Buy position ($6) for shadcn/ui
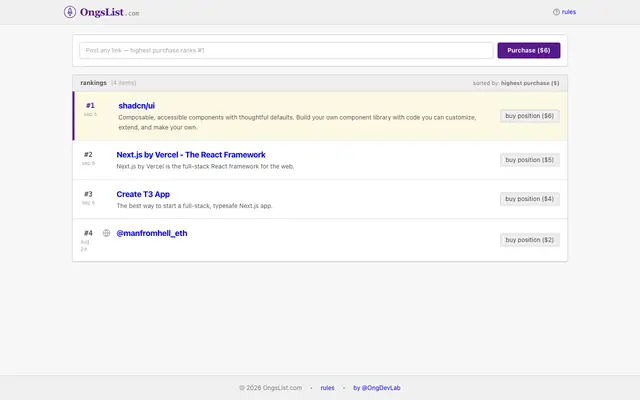 [529, 116]
